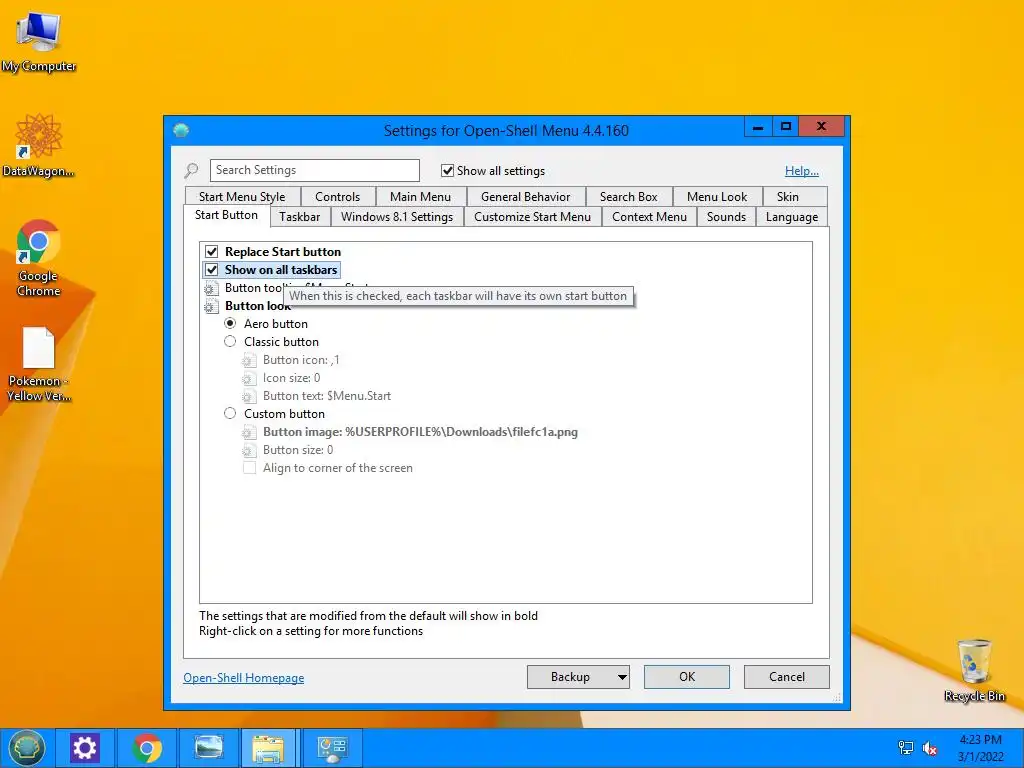Switch to the Start Menu Style tab
Image resolution: width=1024 pixels, height=768 pixels.
[x=242, y=197]
